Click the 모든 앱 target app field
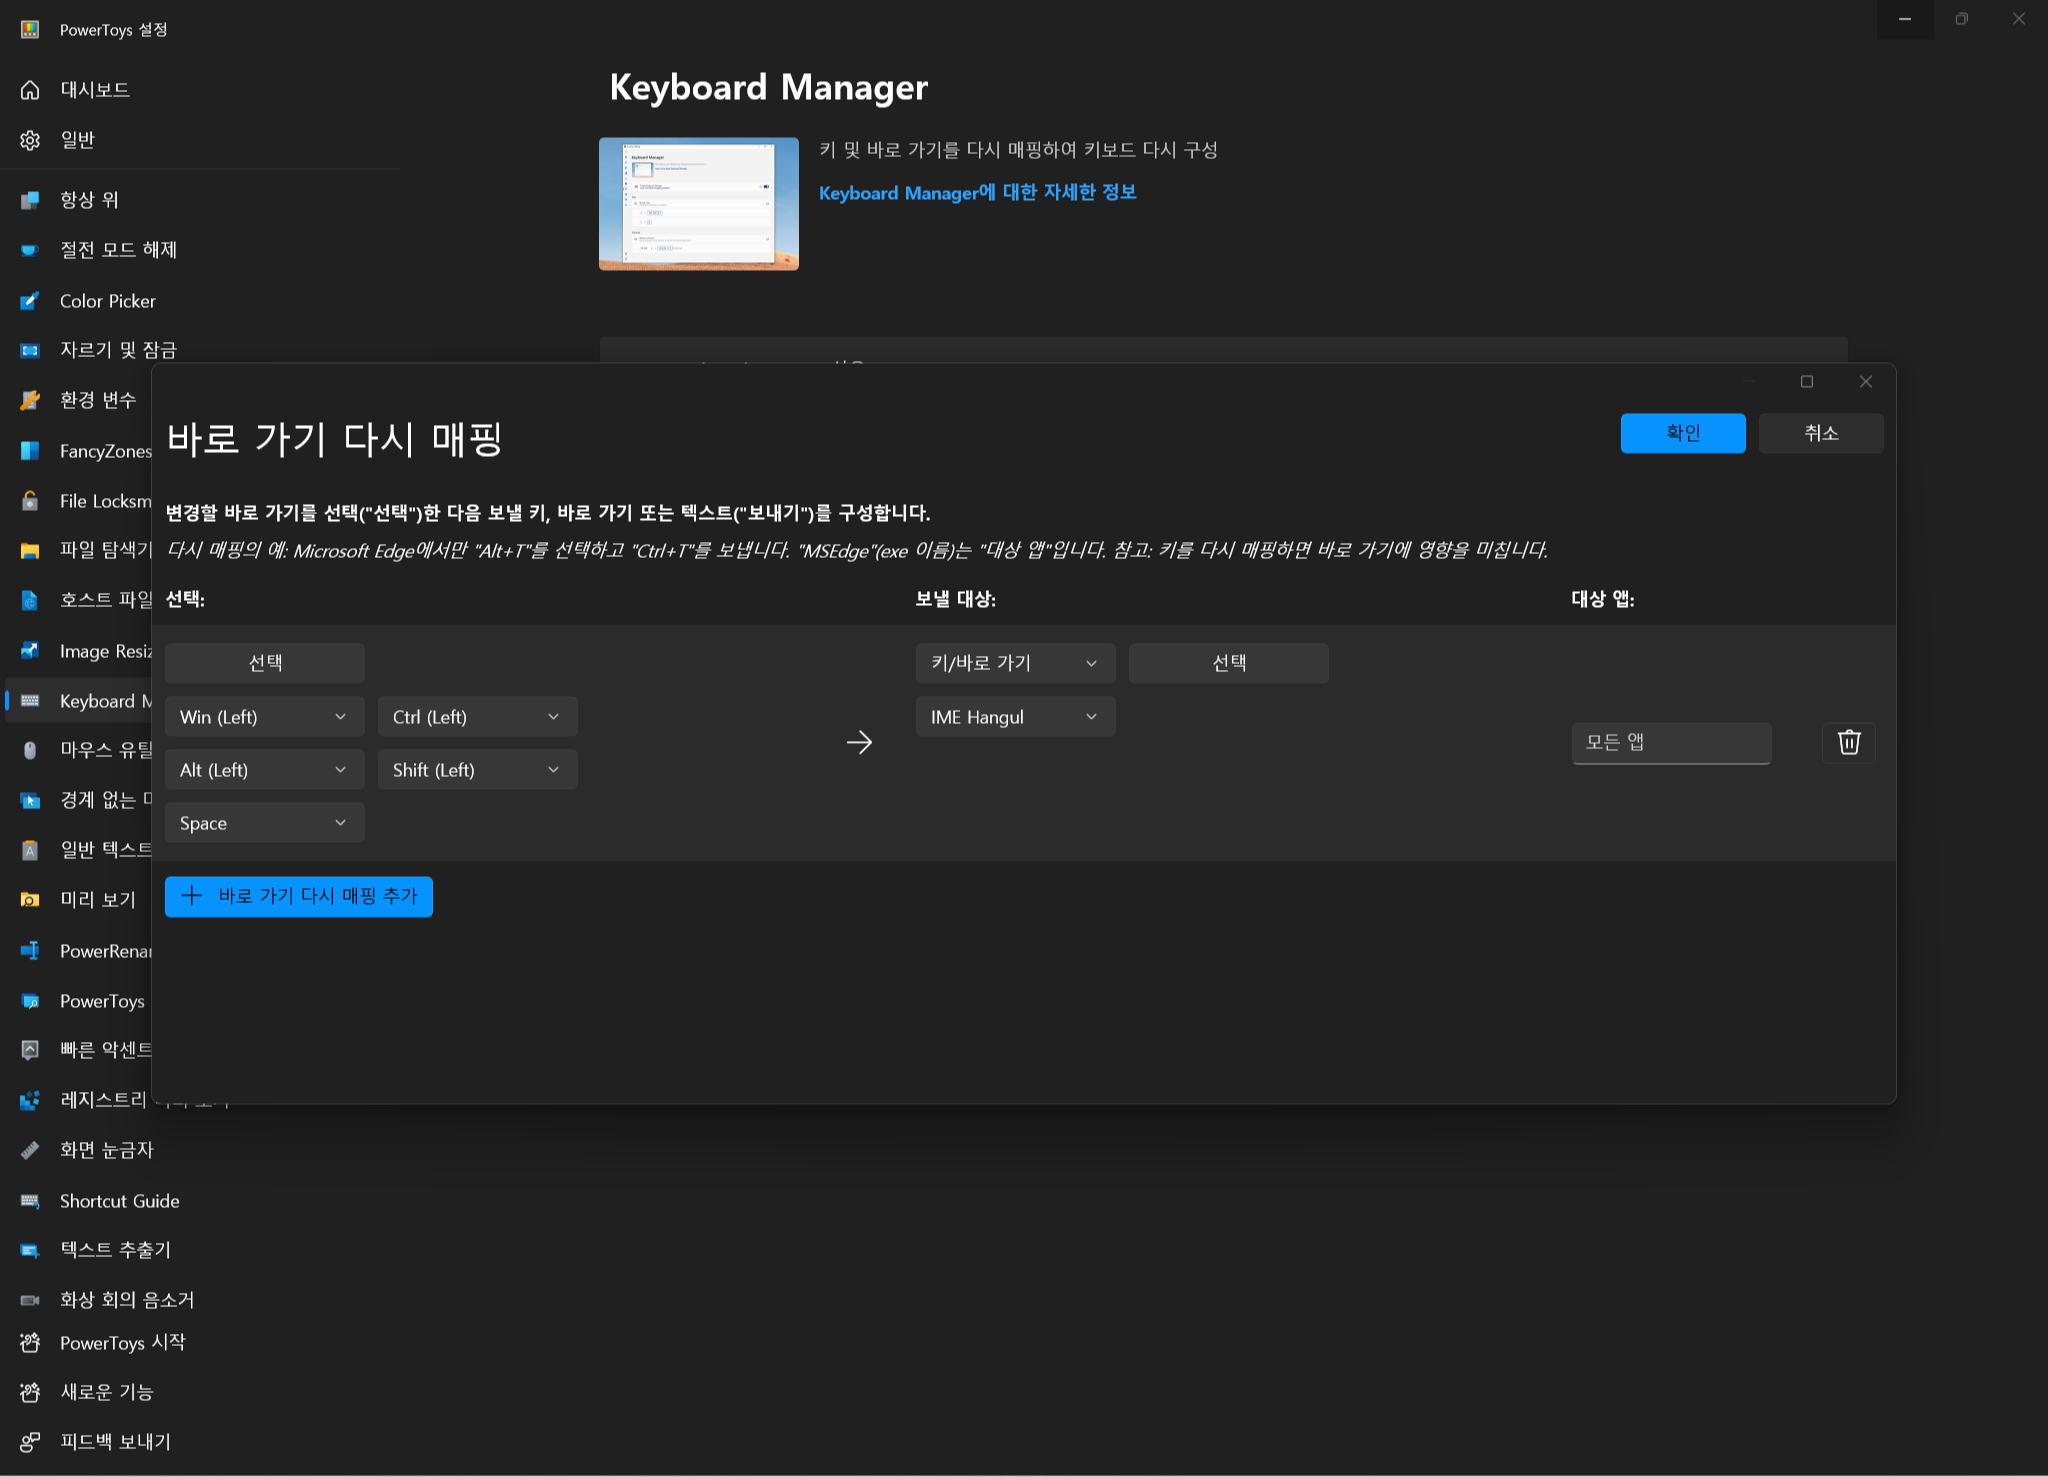 (1670, 742)
